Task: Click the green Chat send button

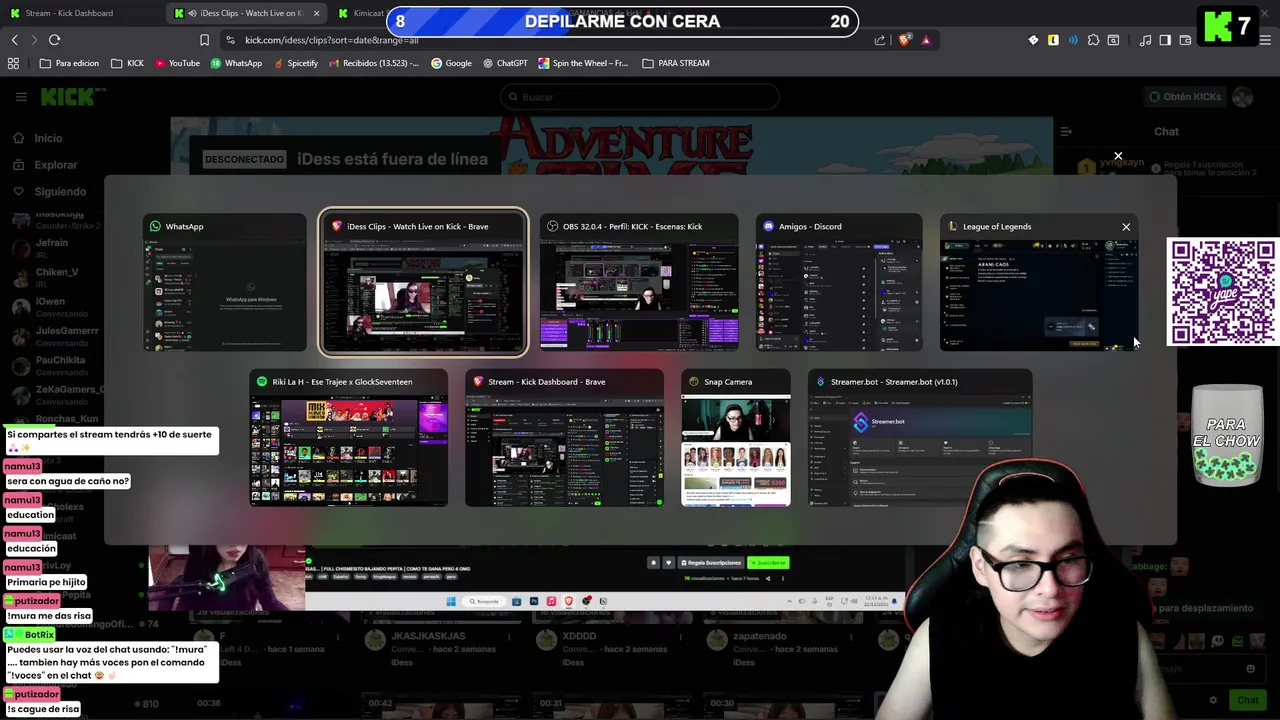Action: click(1247, 700)
